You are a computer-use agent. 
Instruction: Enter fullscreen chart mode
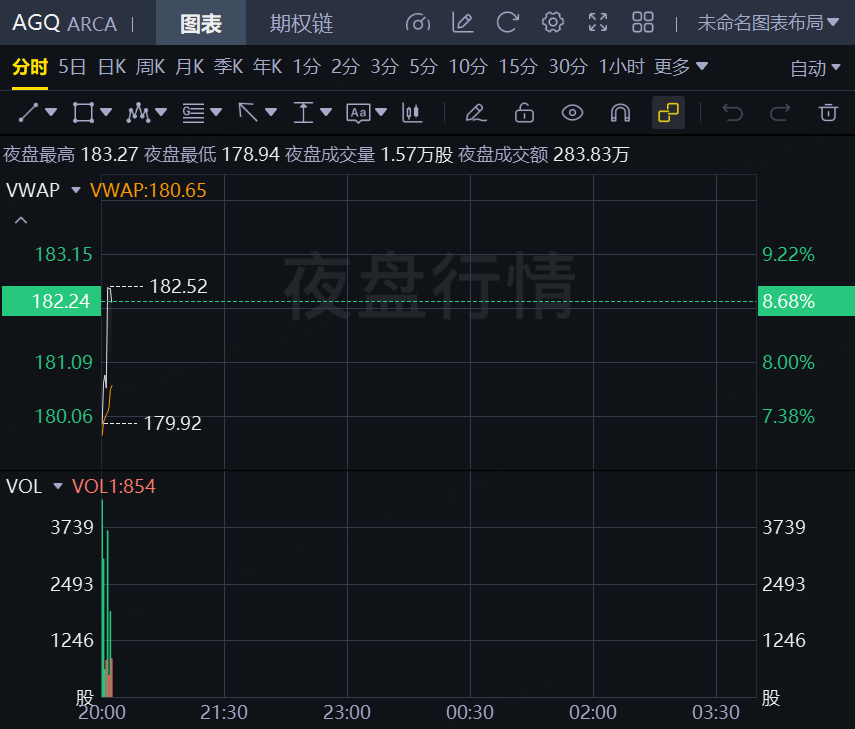[x=598, y=23]
